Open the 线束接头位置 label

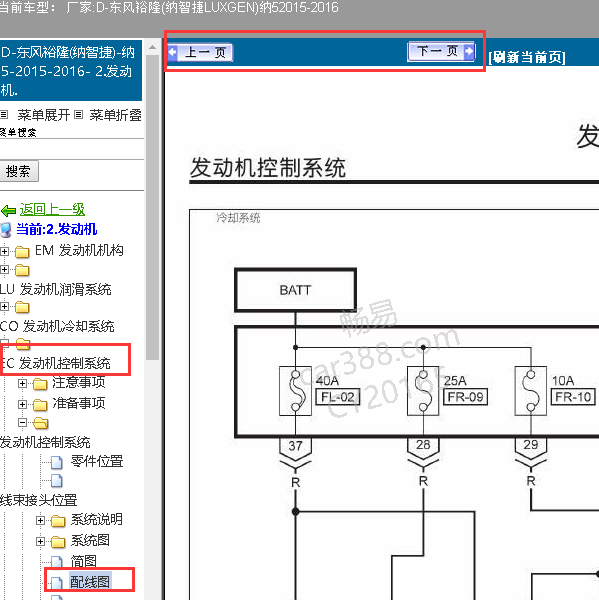(39, 500)
